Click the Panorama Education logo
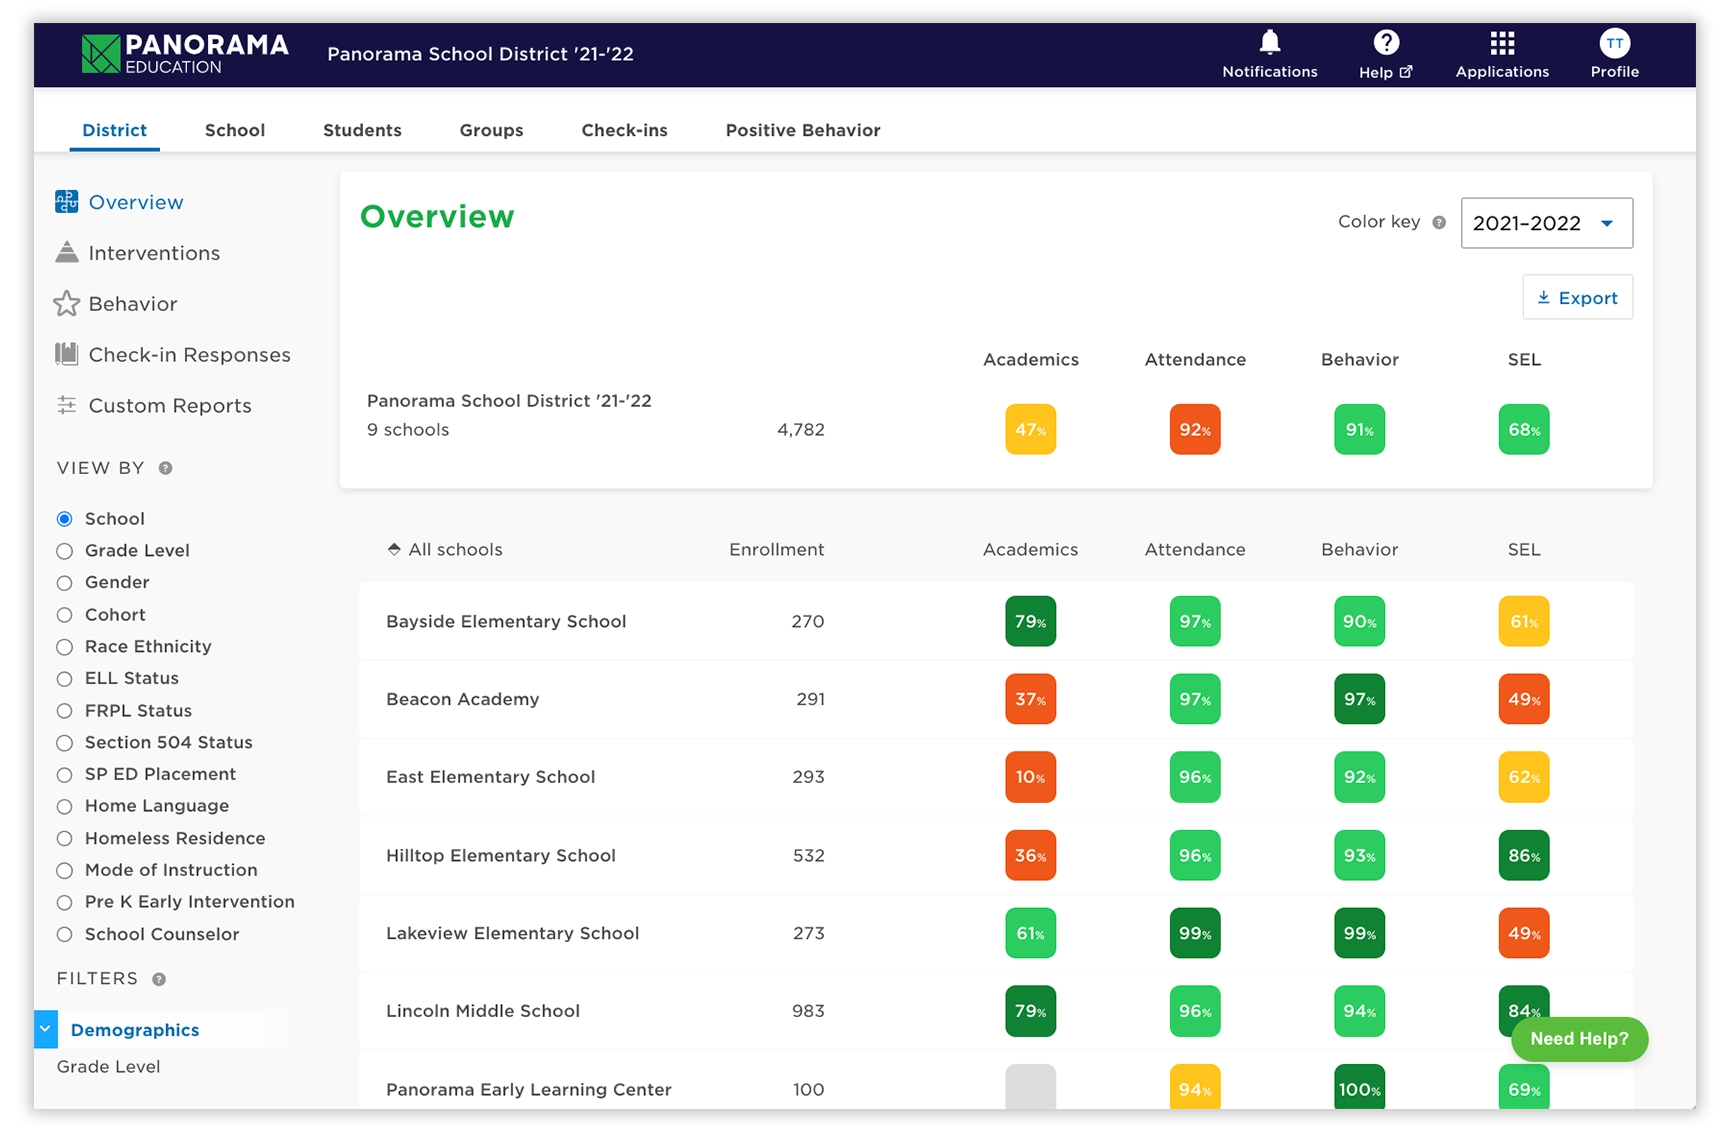Viewport: 1730px width, 1132px height. click(185, 54)
